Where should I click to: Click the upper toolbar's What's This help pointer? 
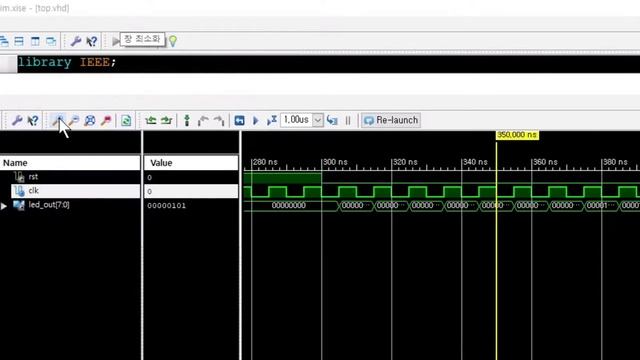[x=92, y=41]
